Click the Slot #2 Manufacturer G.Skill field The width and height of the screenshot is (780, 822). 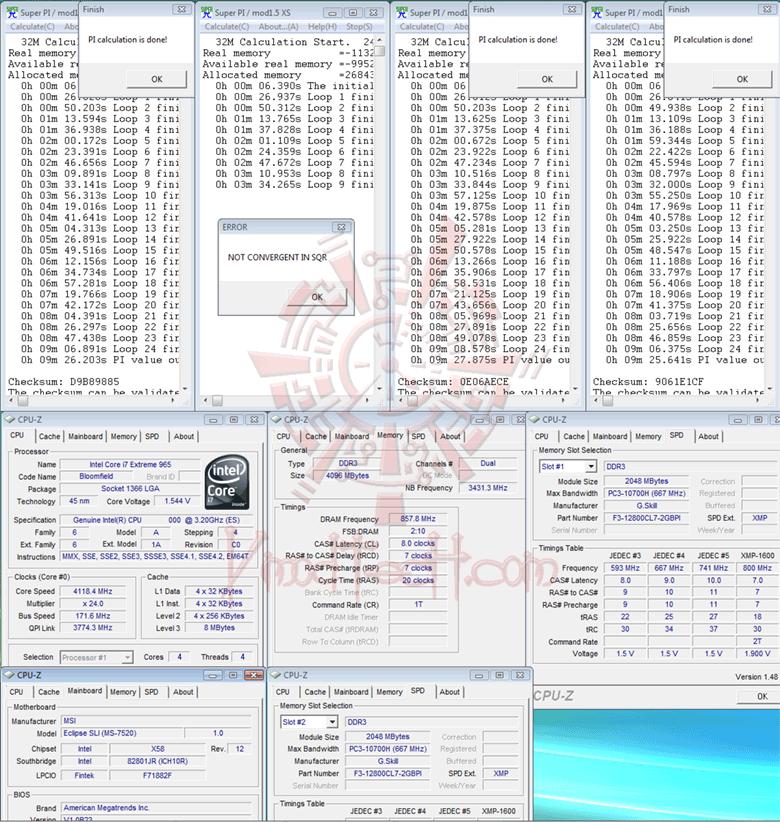point(387,761)
